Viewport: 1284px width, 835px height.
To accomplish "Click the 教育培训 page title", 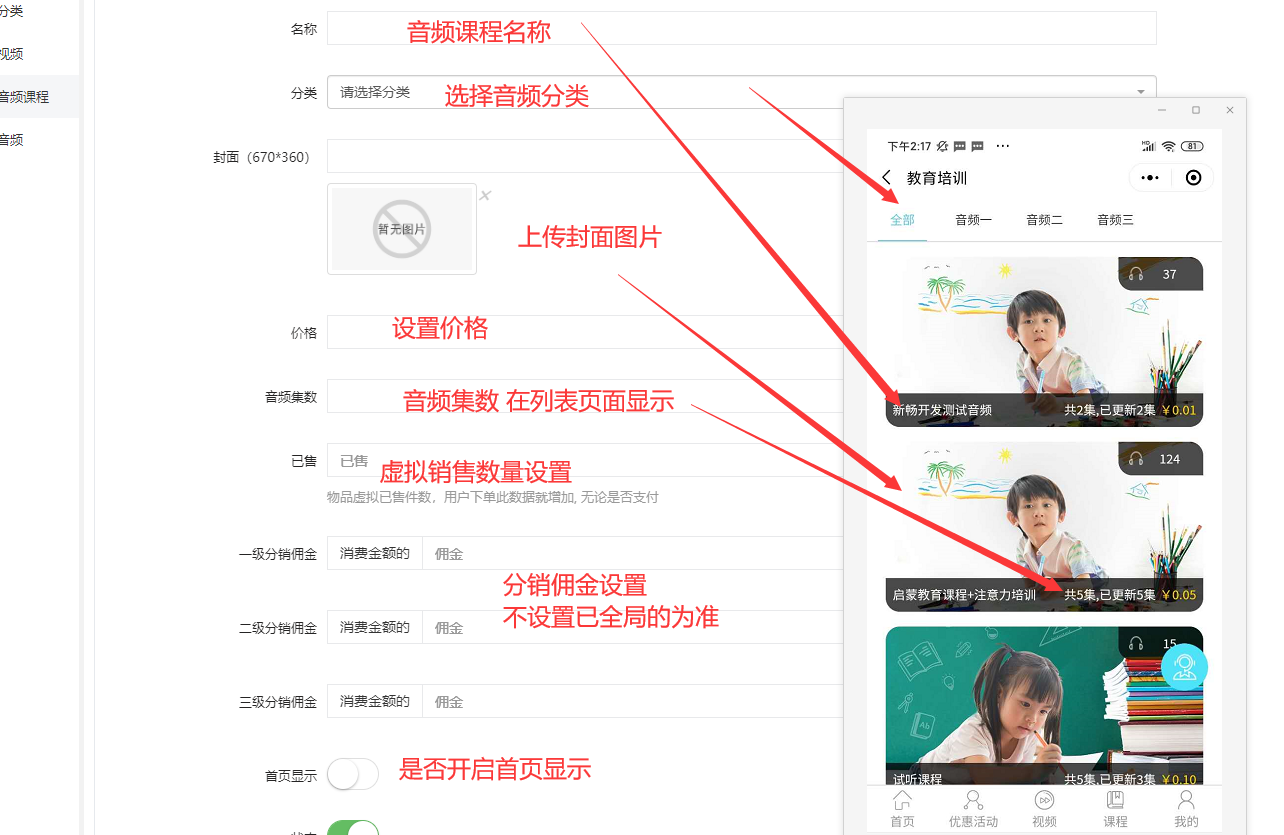I will (937, 178).
